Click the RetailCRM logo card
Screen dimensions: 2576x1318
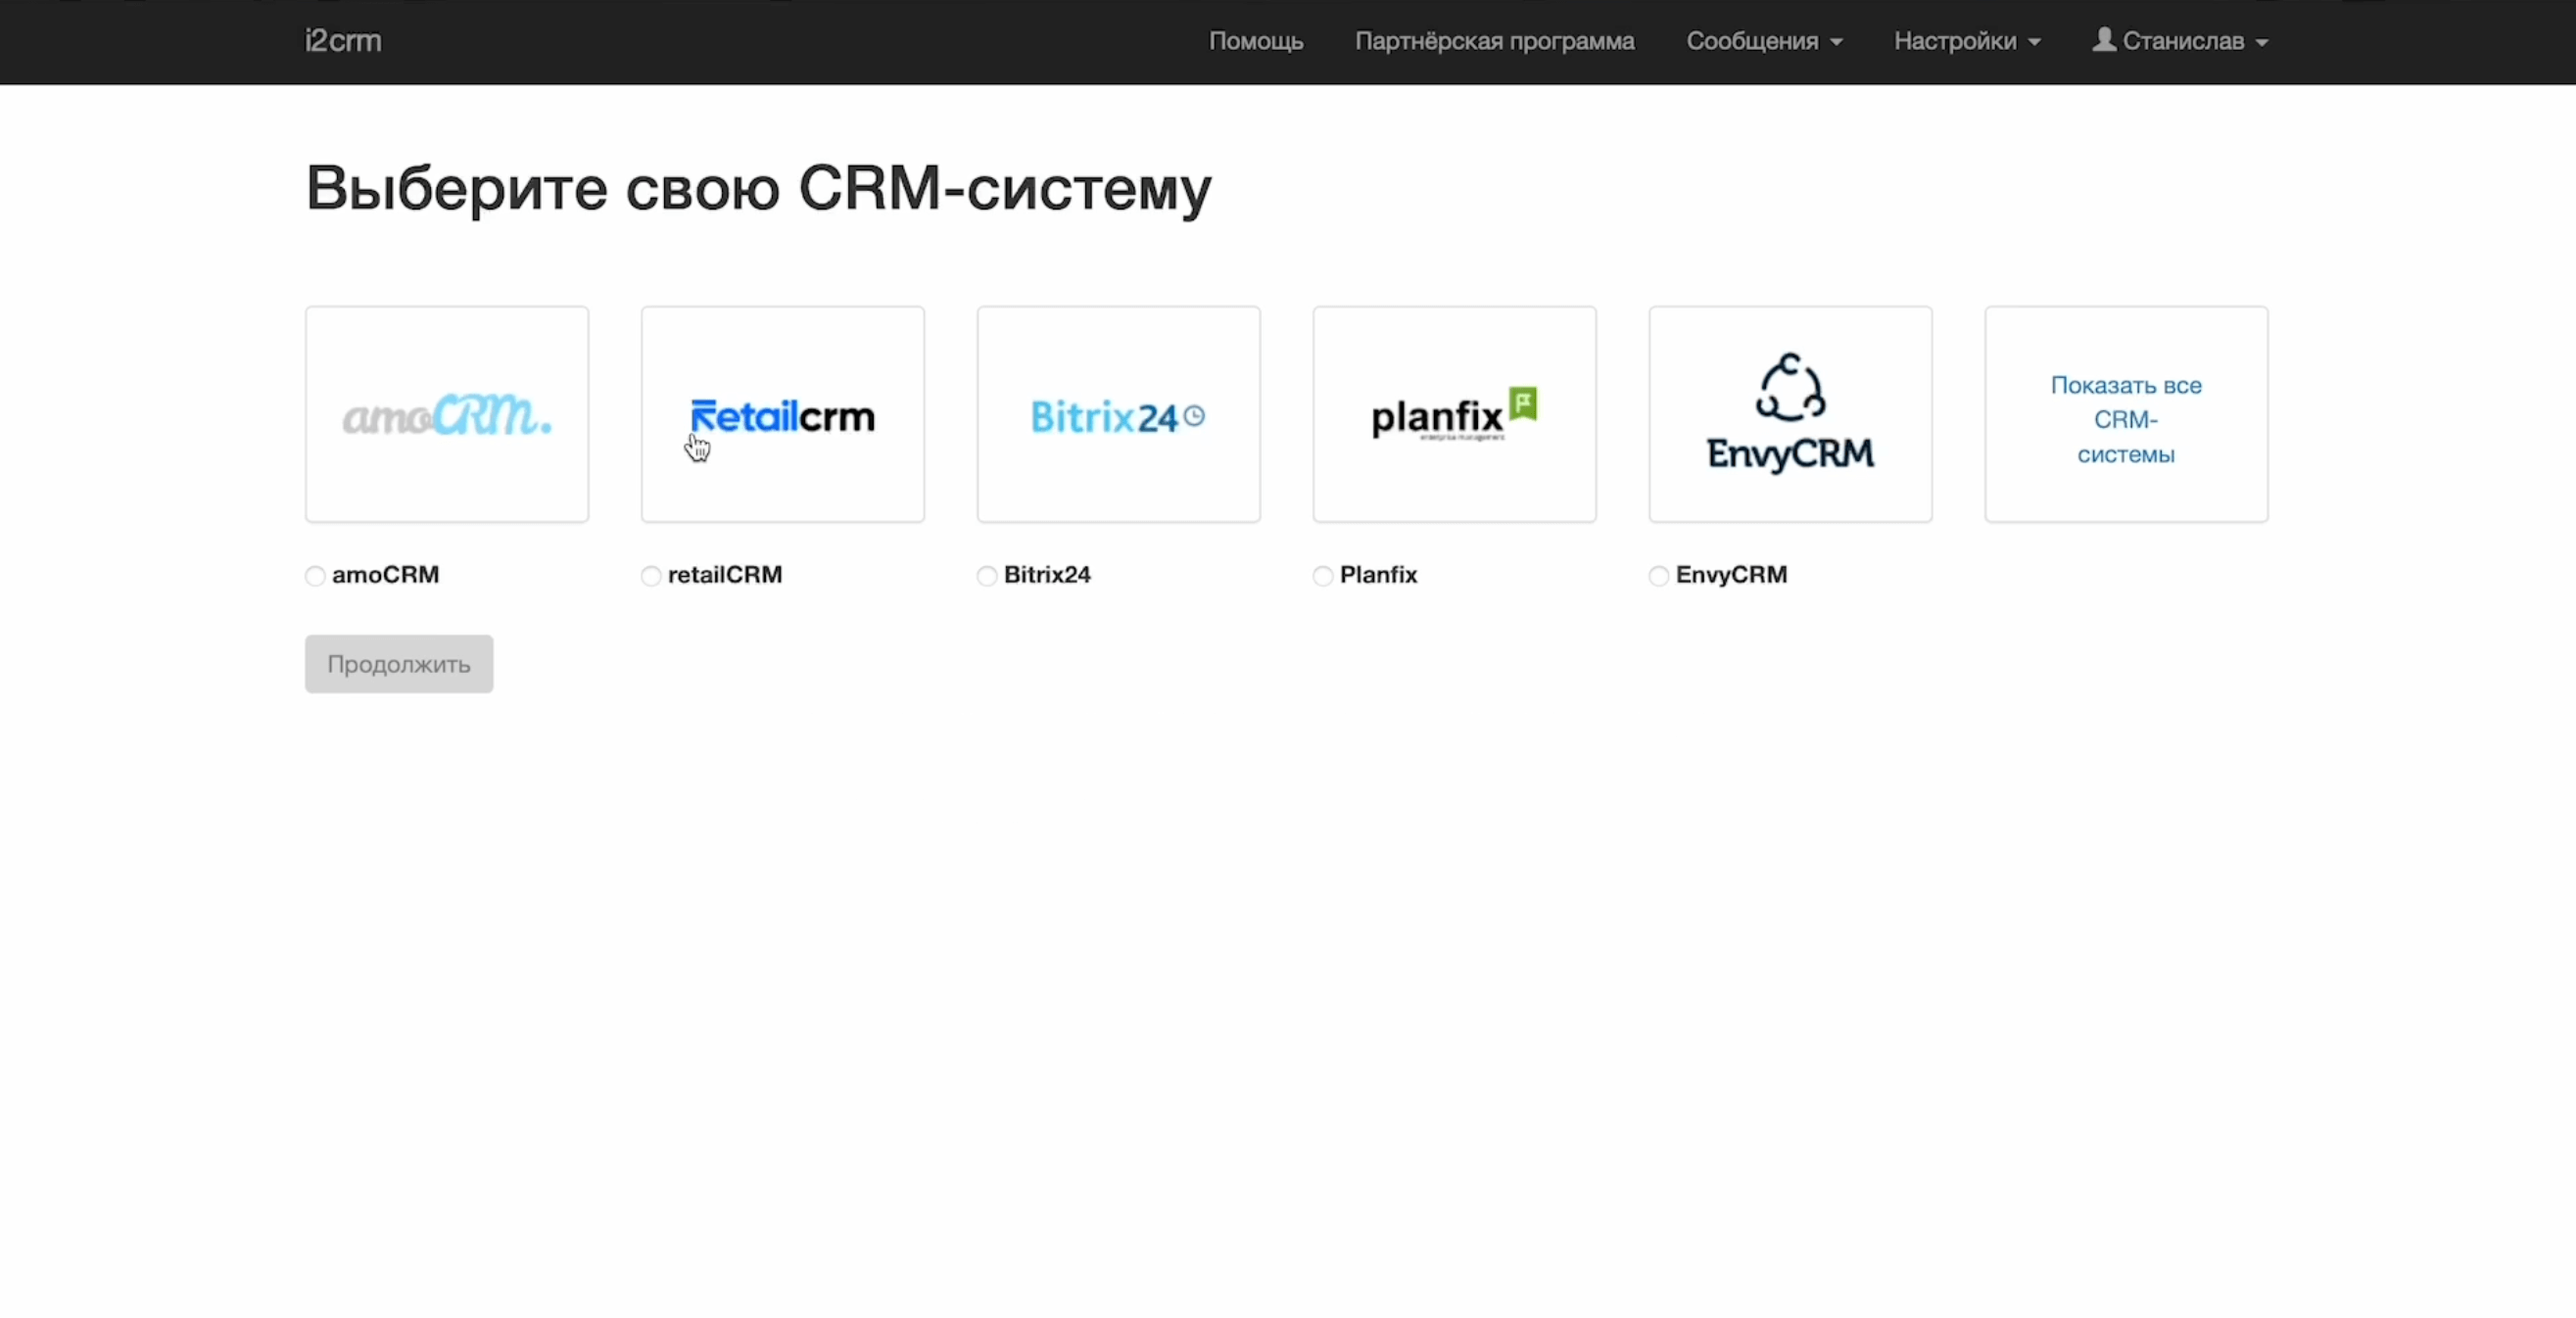[x=782, y=414]
